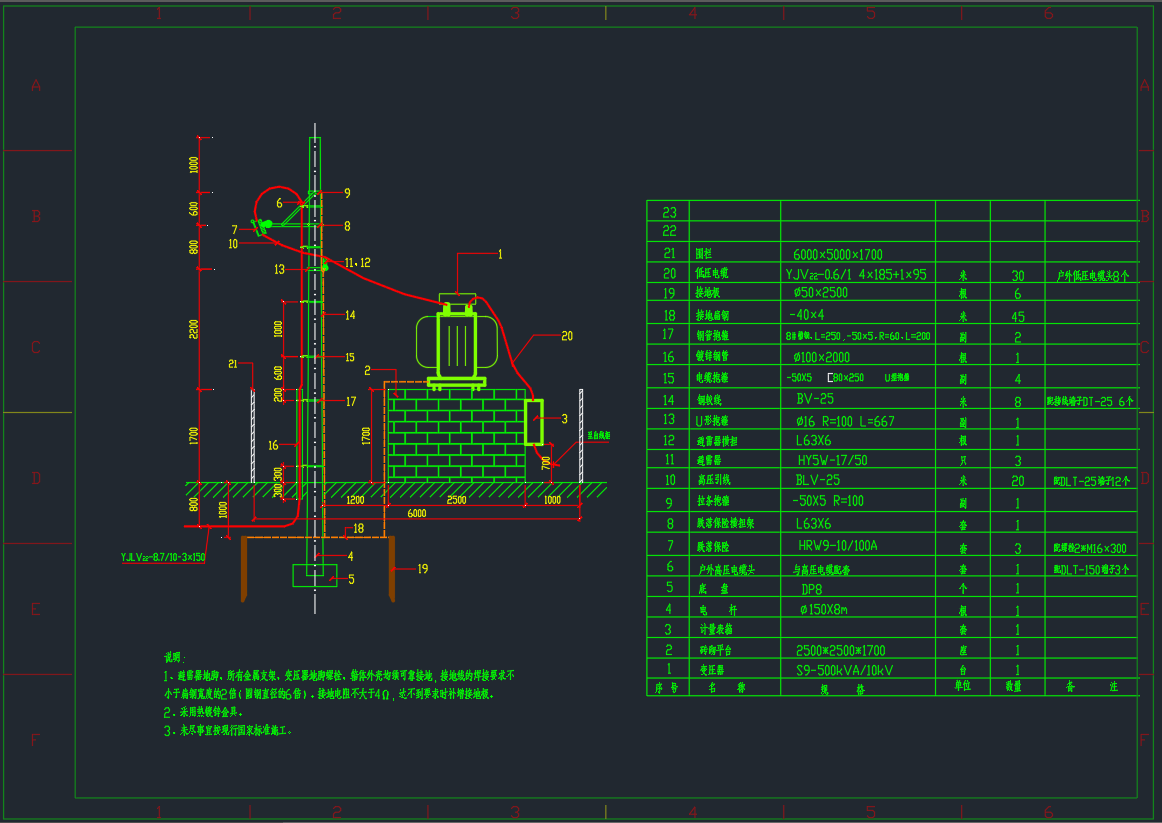Click the lightning arrester symbol near 11.12
Viewport: 1162px width, 823px height.
coord(325,266)
